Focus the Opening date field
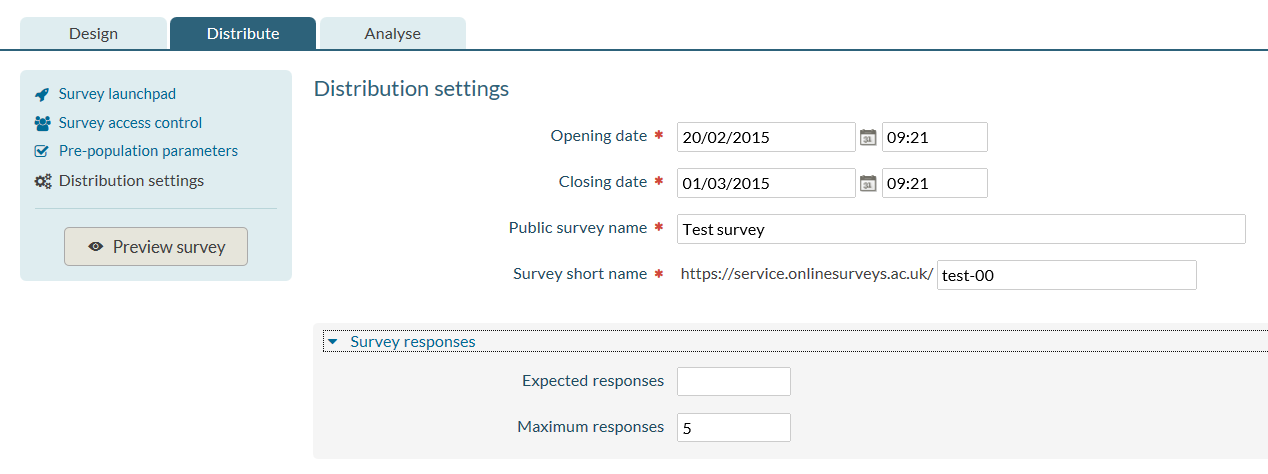1268x474 pixels. [766, 137]
